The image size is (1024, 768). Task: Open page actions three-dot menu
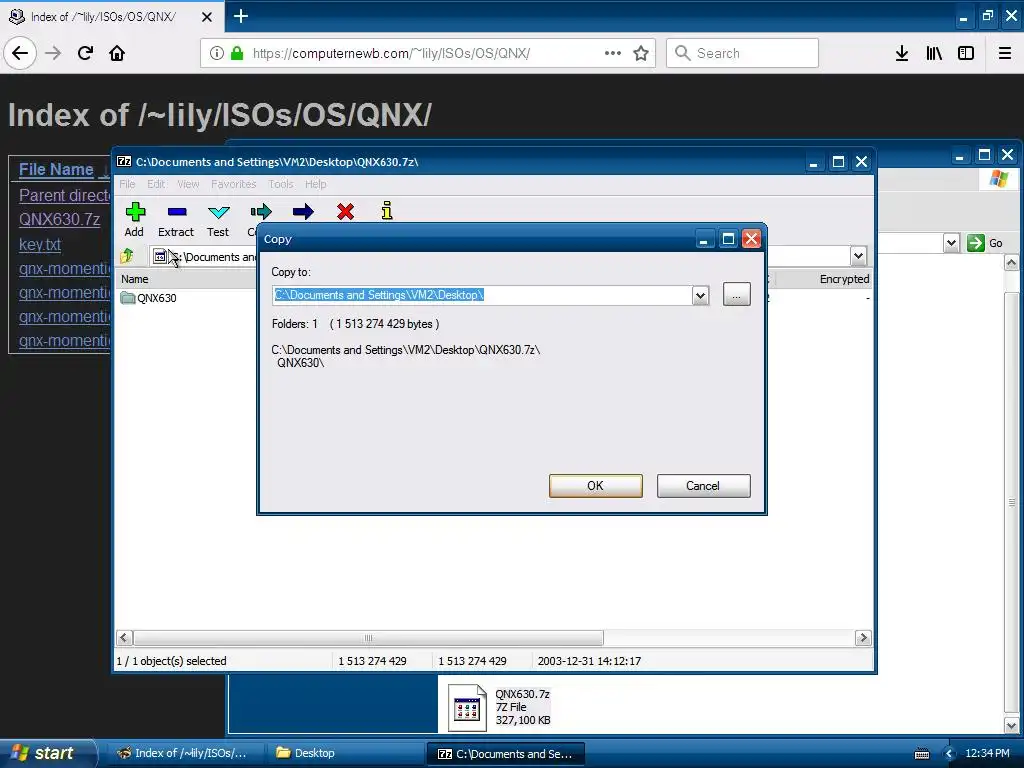613,53
